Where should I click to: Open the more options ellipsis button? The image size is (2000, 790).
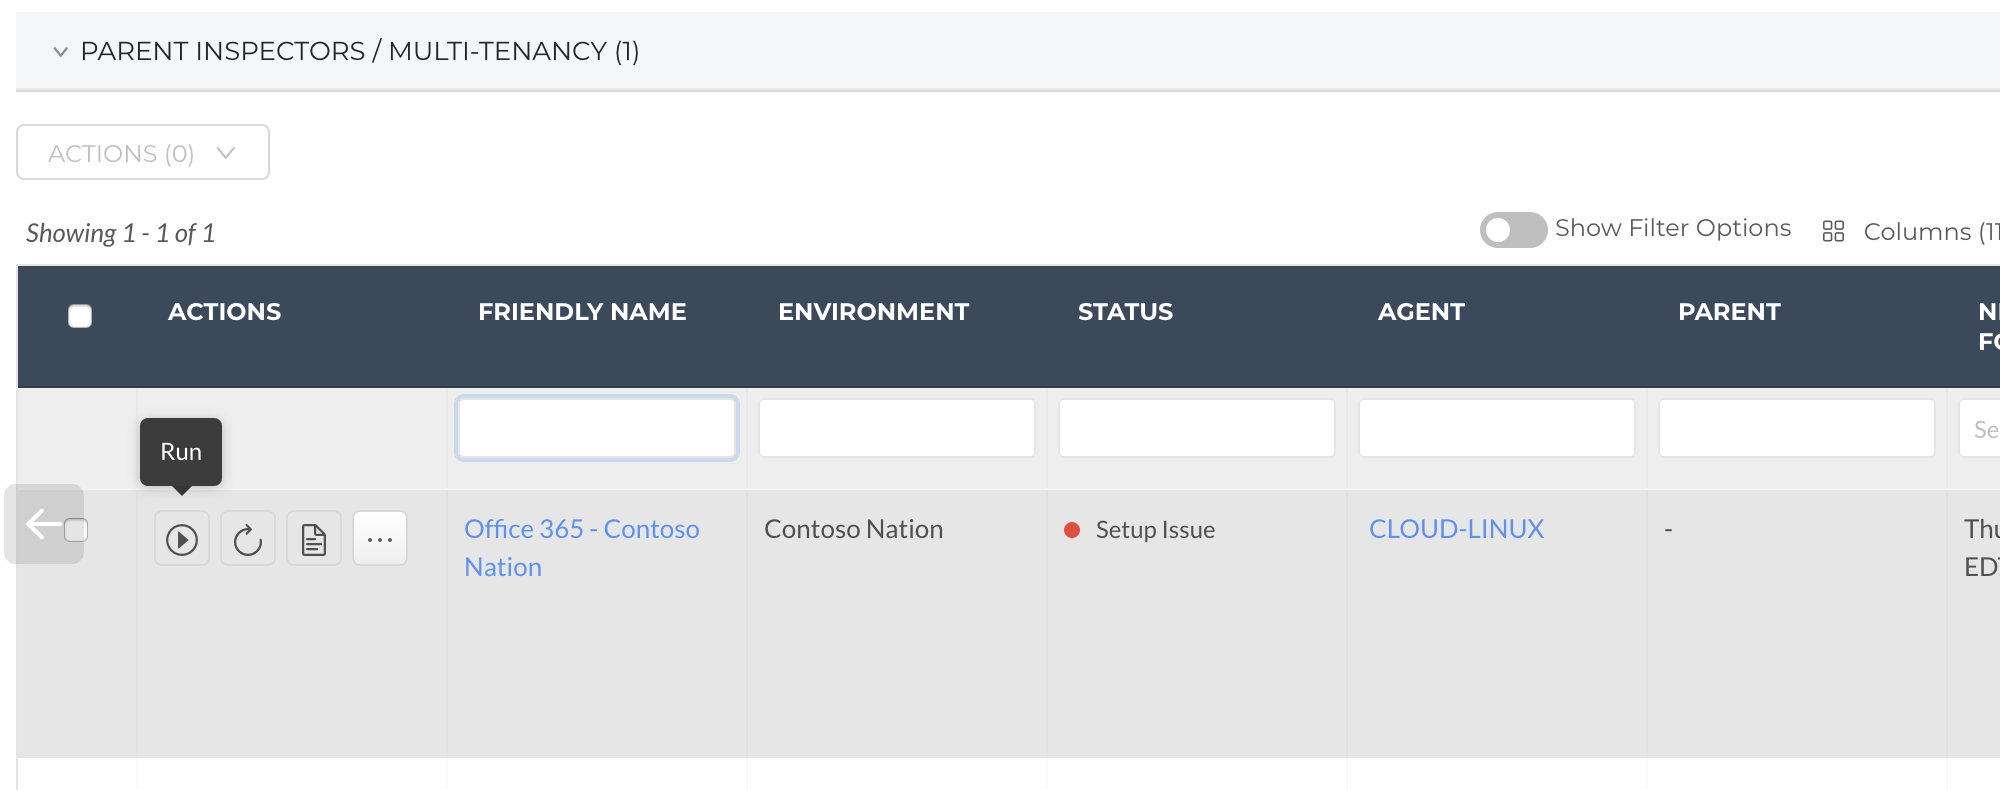[x=380, y=539]
